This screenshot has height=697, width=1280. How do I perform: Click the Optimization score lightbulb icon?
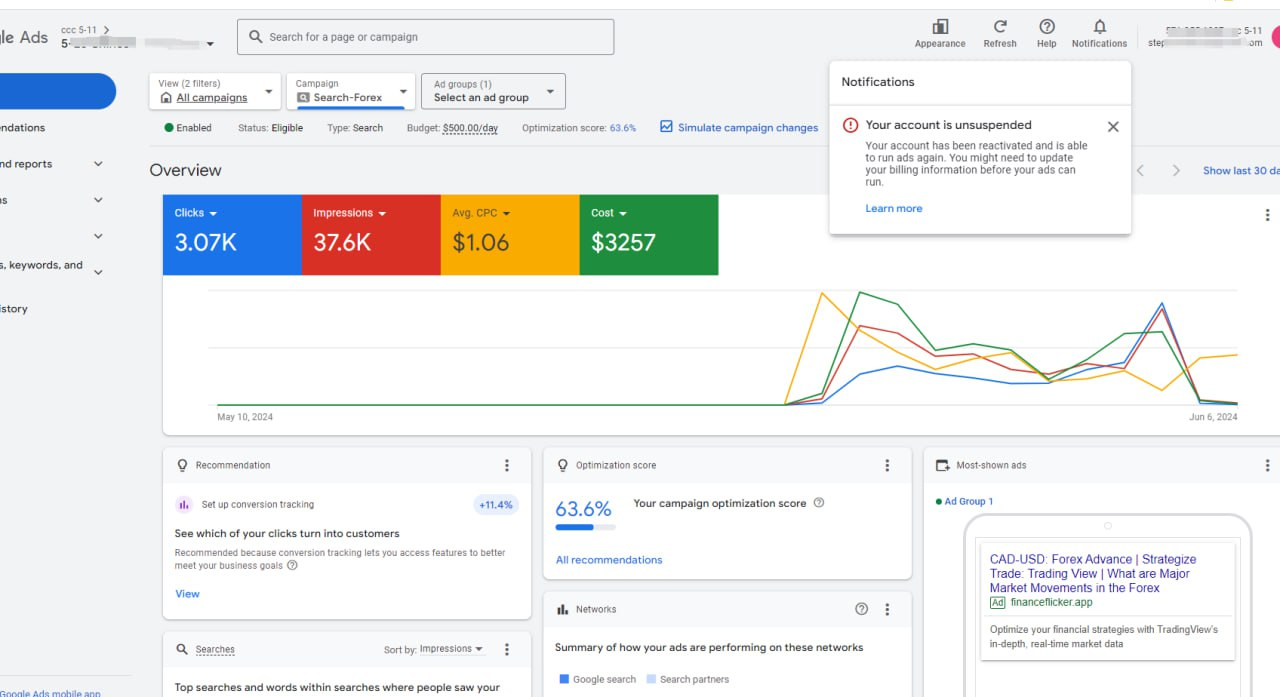562,466
